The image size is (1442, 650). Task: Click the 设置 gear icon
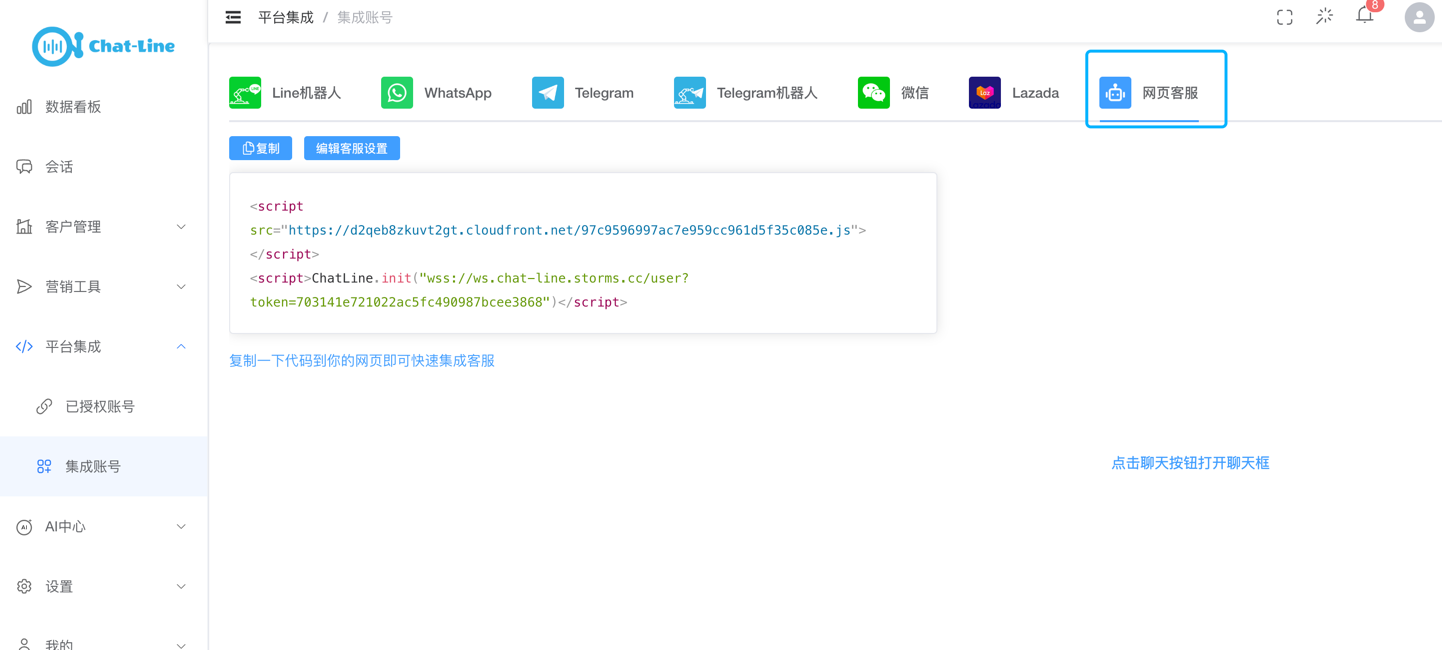pos(24,587)
